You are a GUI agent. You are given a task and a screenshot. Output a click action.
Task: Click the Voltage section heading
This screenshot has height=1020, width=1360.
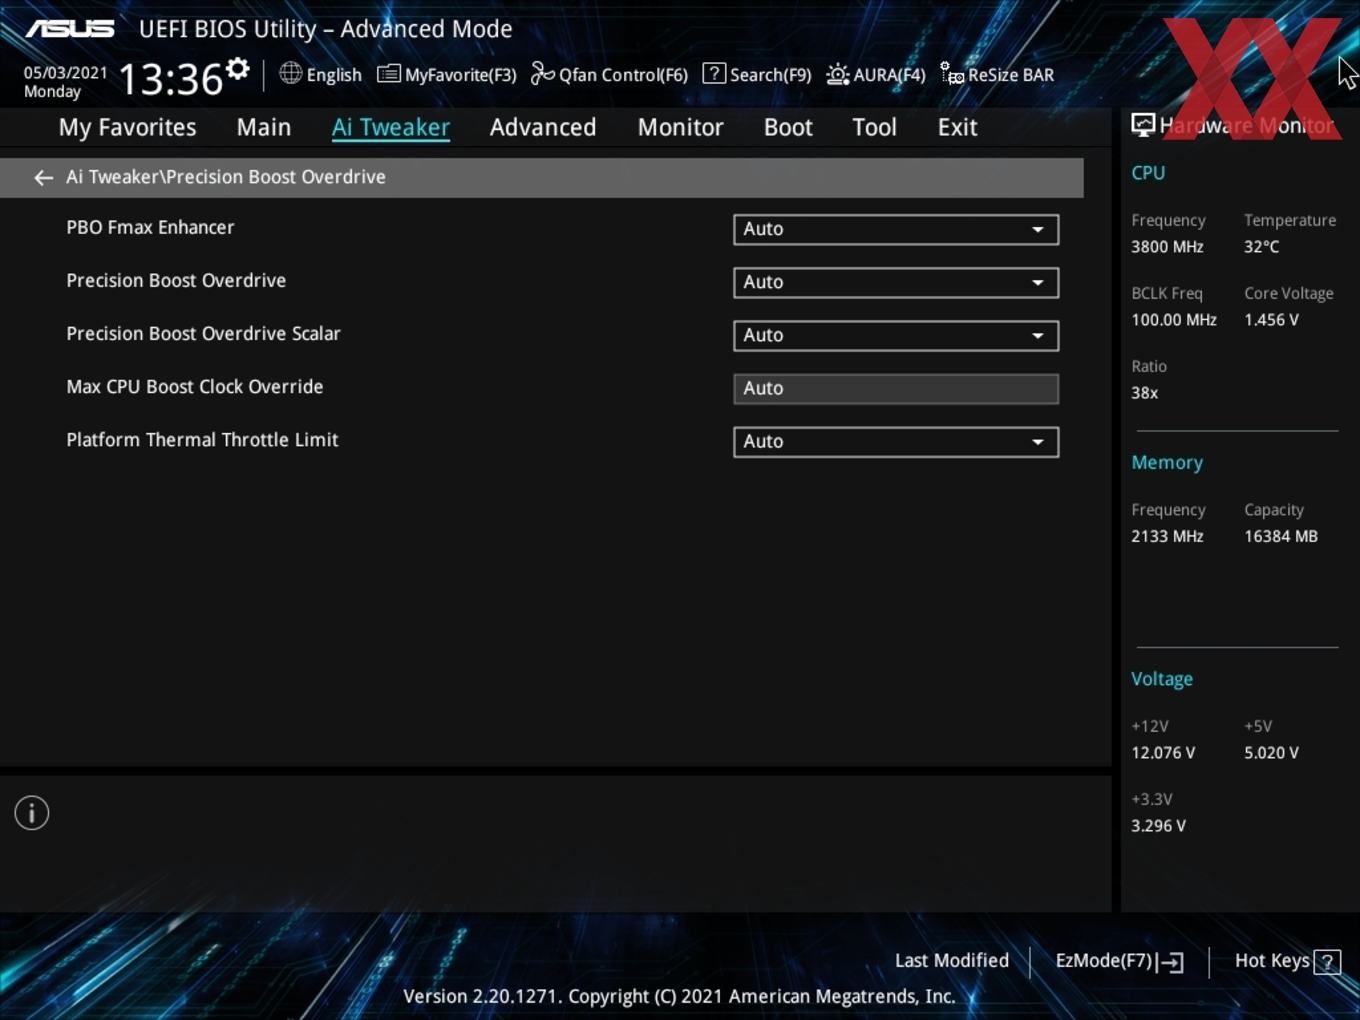coord(1162,679)
